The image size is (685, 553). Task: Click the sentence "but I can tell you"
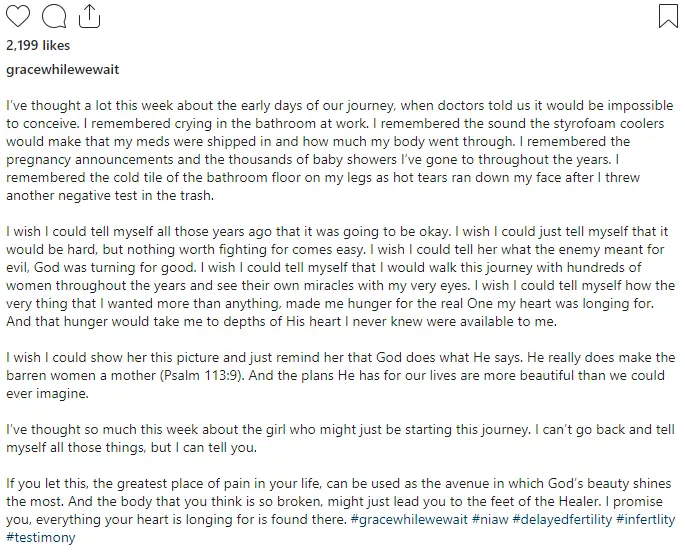coord(204,448)
